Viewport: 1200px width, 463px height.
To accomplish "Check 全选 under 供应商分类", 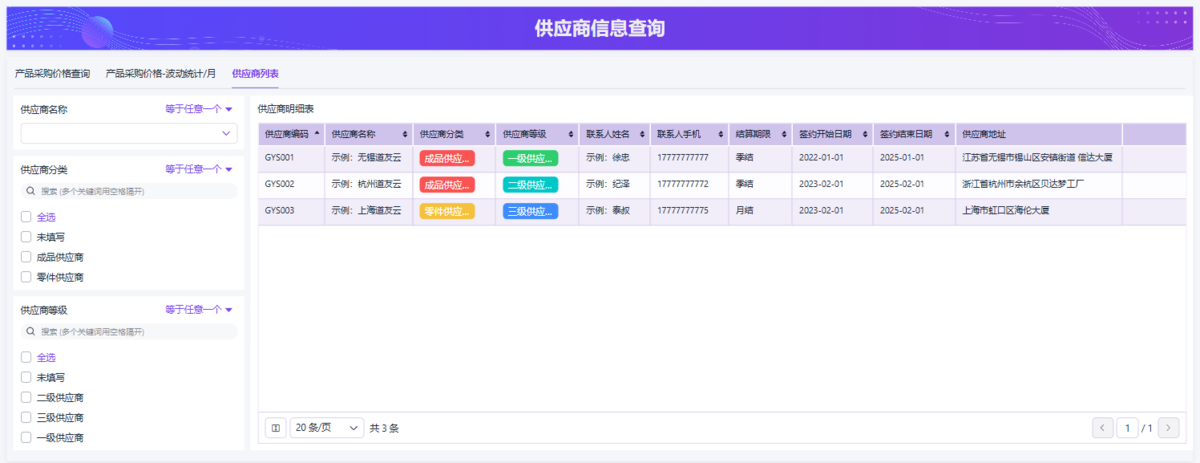I will (x=26, y=217).
